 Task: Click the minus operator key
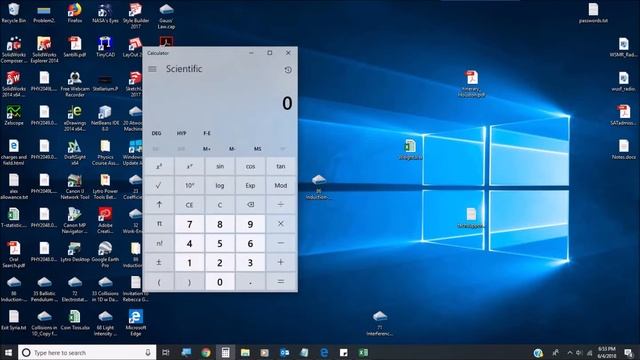click(281, 243)
